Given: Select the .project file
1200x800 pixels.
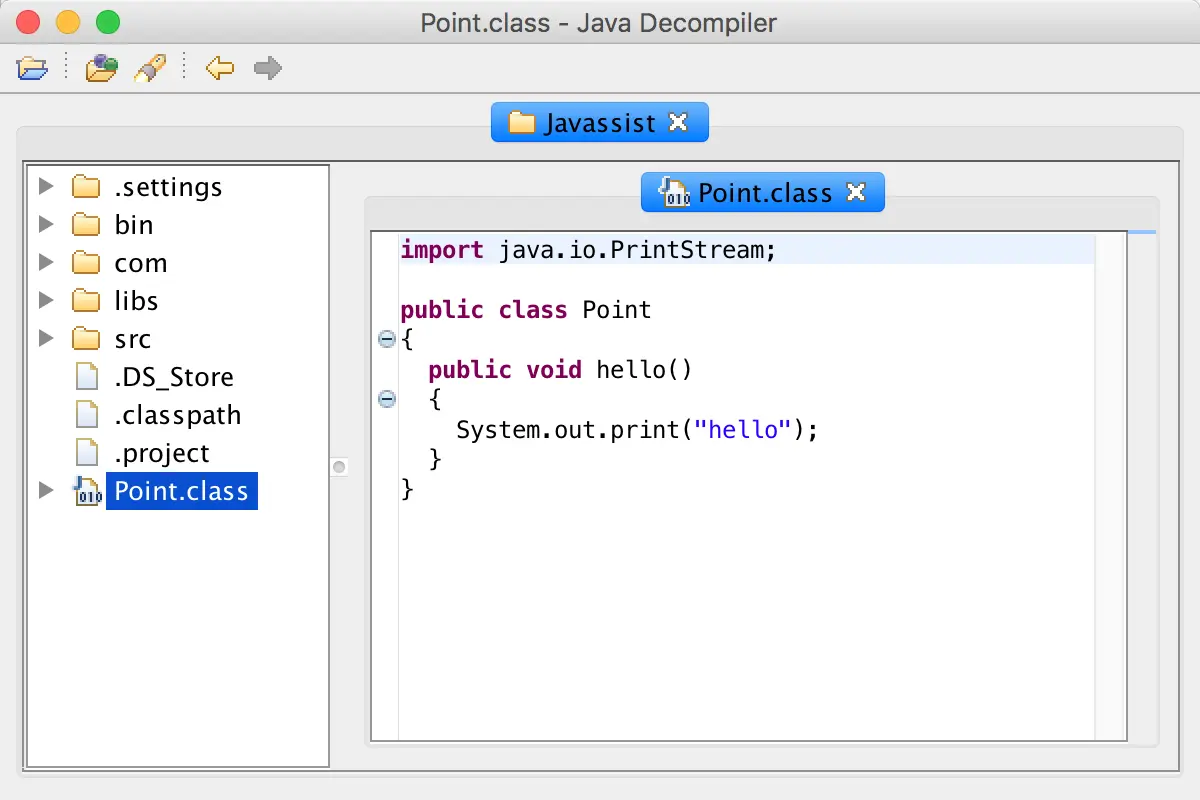Looking at the screenshot, I should 161,453.
